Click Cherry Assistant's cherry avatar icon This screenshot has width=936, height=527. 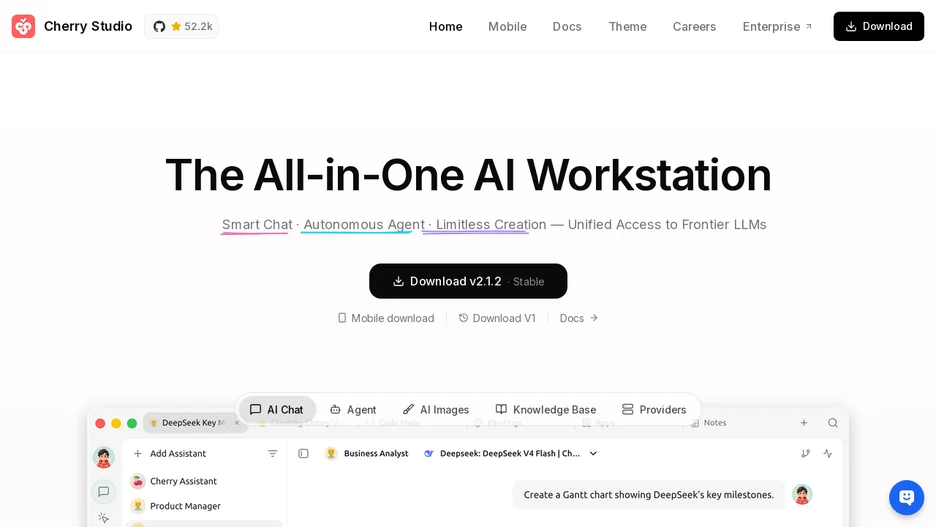point(138,481)
